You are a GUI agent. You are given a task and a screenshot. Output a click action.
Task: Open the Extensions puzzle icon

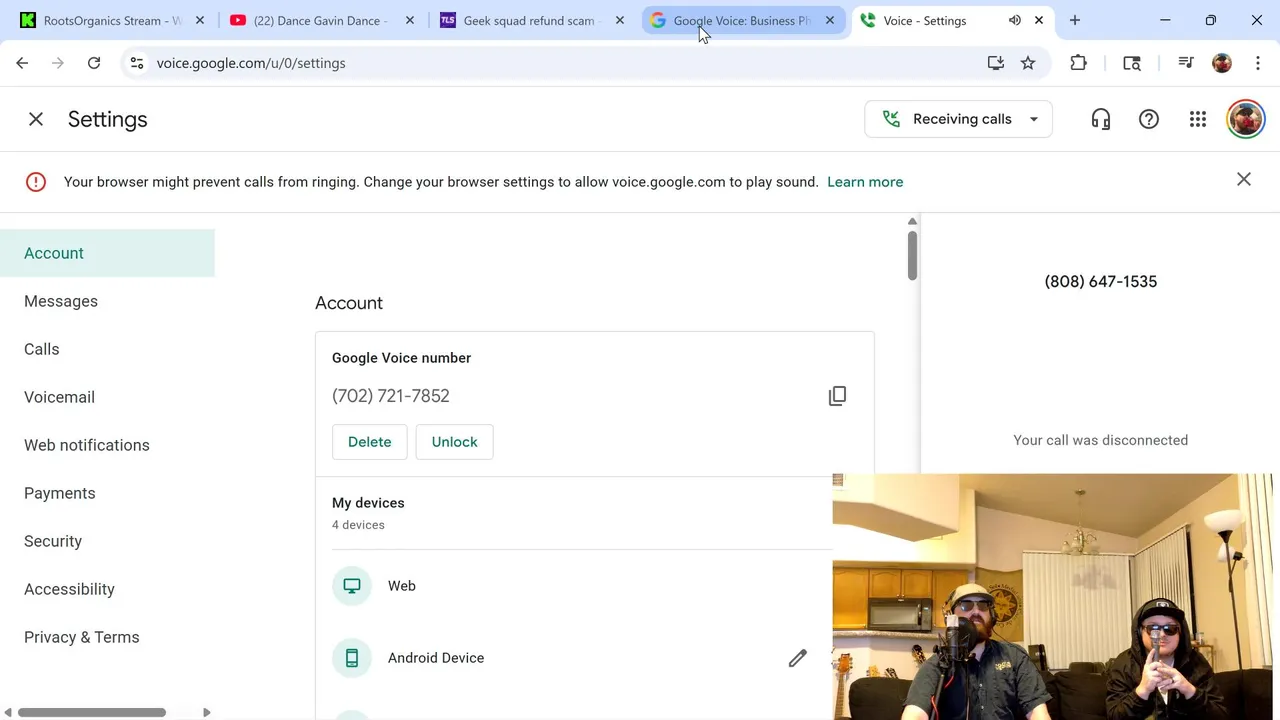(x=1078, y=63)
